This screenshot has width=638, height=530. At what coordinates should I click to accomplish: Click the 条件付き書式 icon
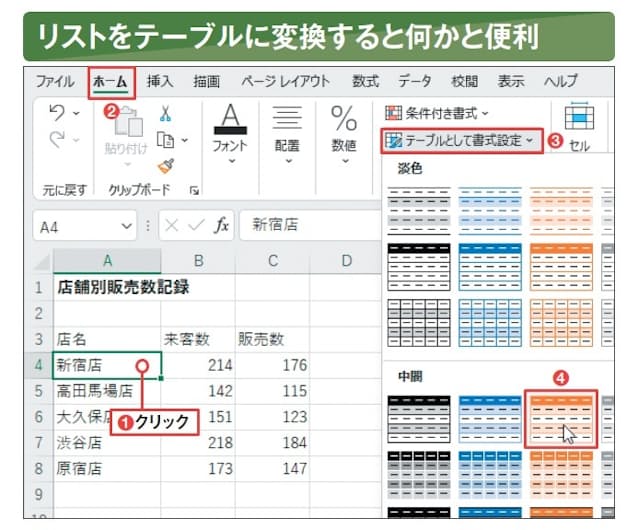tap(393, 113)
